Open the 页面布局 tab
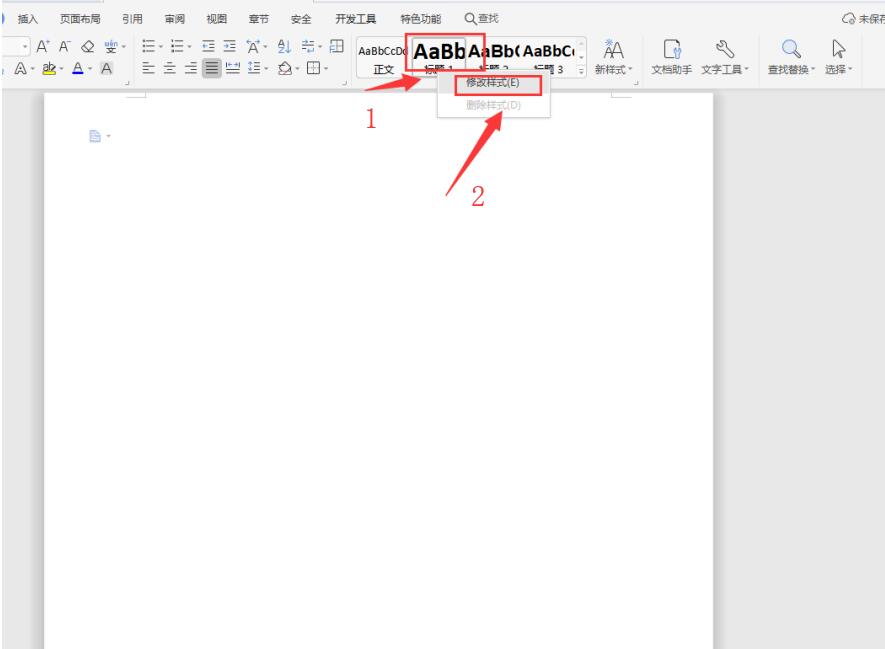Screen dimensions: 885x649 tap(85, 19)
